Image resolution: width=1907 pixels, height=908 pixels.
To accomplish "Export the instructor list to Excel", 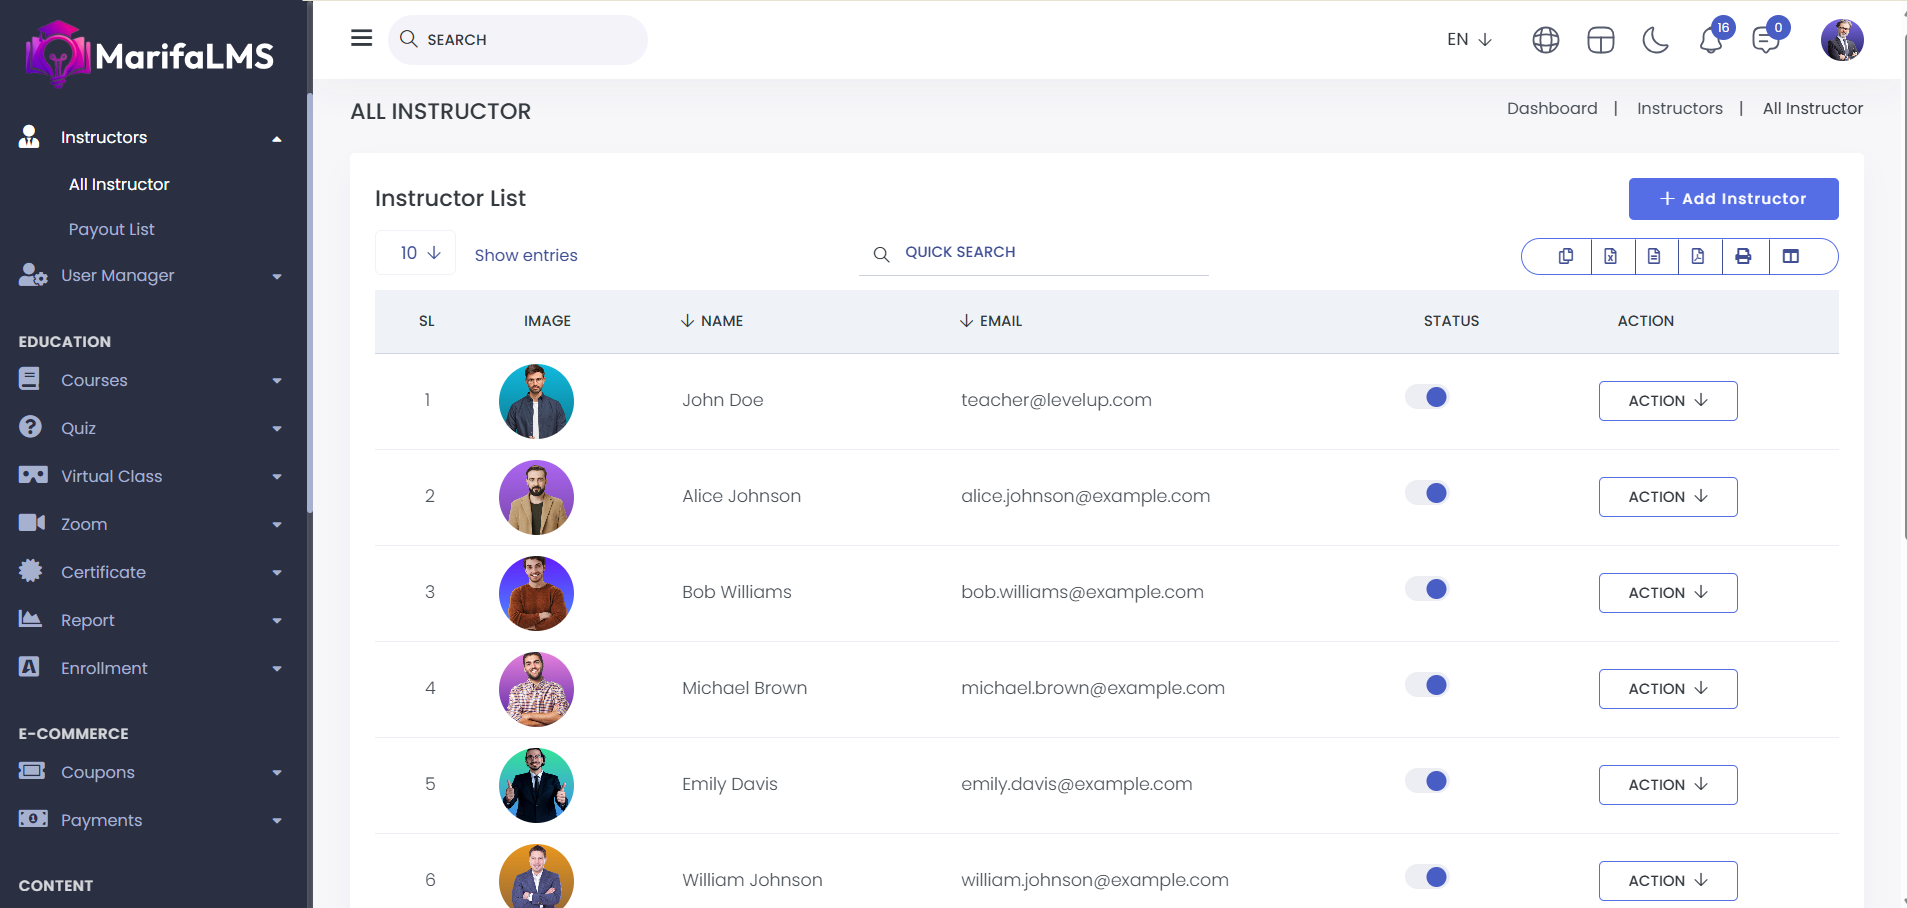I will coord(1610,256).
